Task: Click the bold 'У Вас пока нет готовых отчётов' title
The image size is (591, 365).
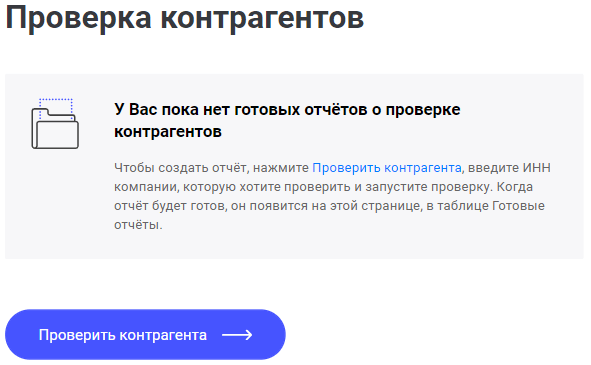Action: (287, 120)
